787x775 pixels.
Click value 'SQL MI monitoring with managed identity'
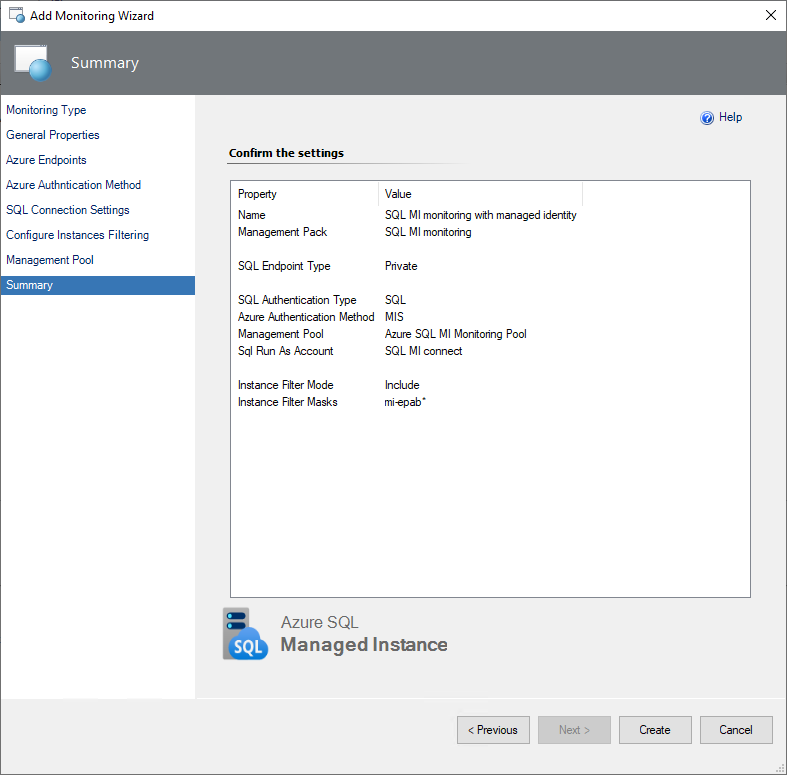point(480,215)
